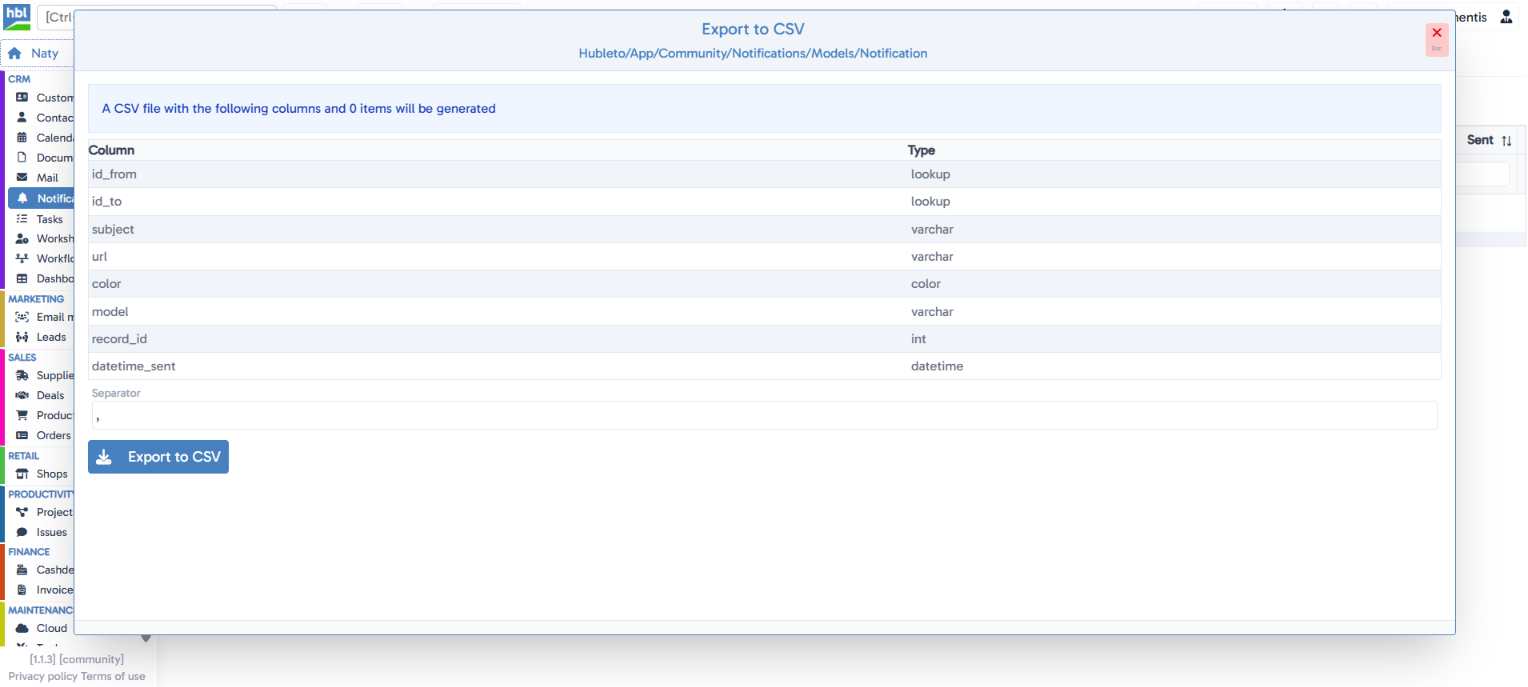This screenshot has width=1528, height=687.
Task: Open the Contacts person icon in sidebar
Action: [x=22, y=118]
